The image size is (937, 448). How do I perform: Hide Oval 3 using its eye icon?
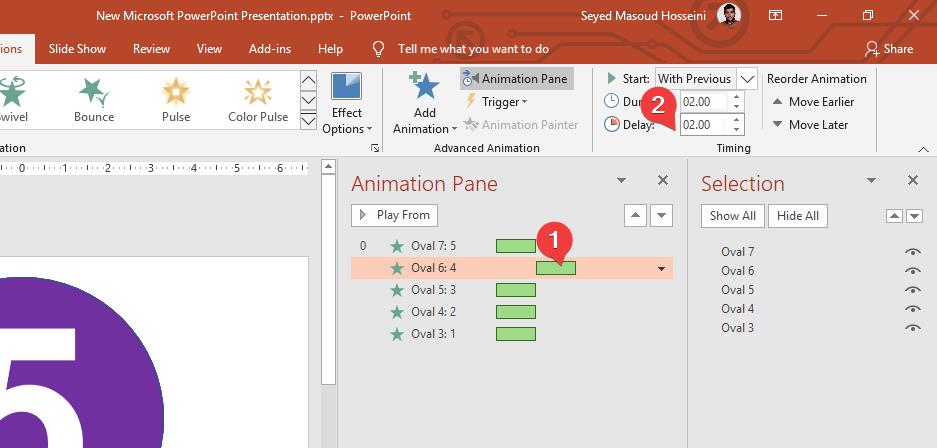point(912,328)
